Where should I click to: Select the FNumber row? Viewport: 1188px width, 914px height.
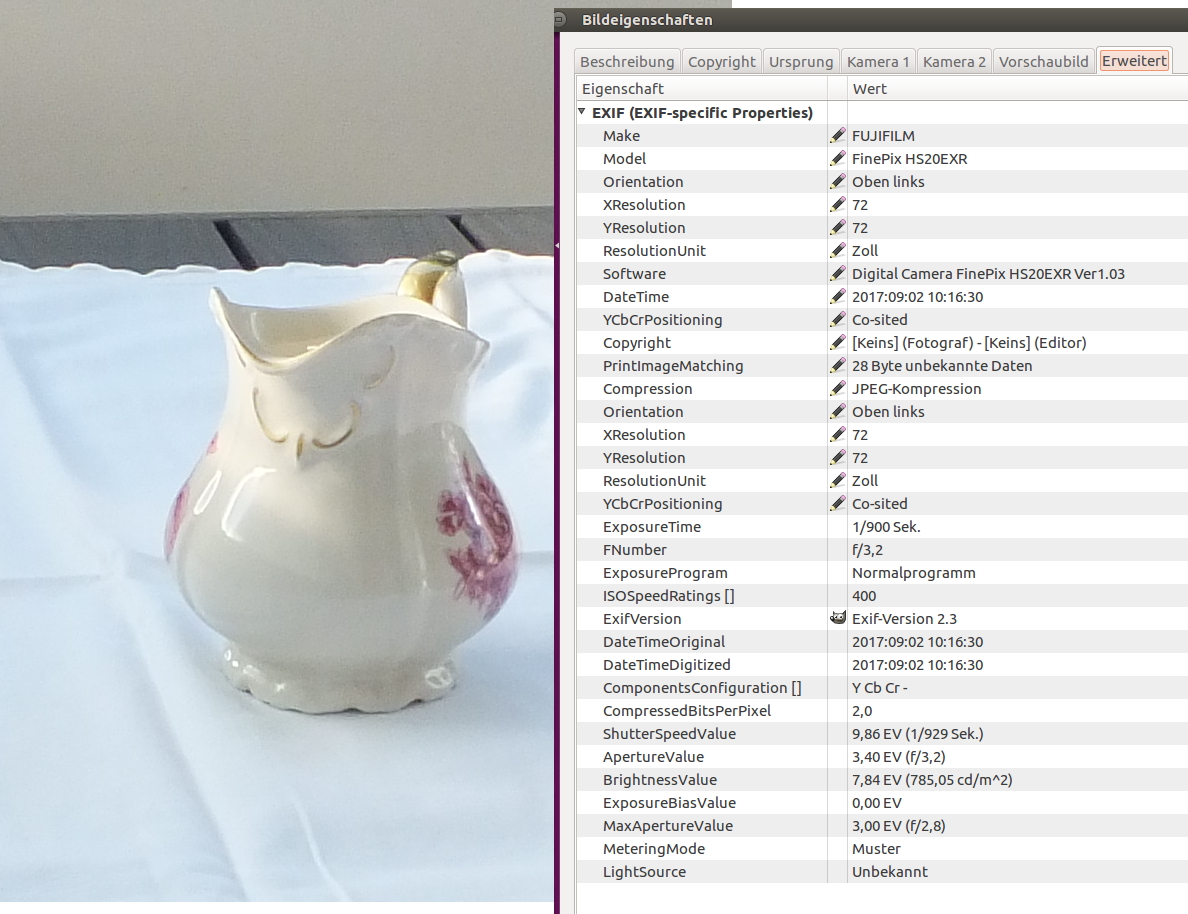(882, 549)
